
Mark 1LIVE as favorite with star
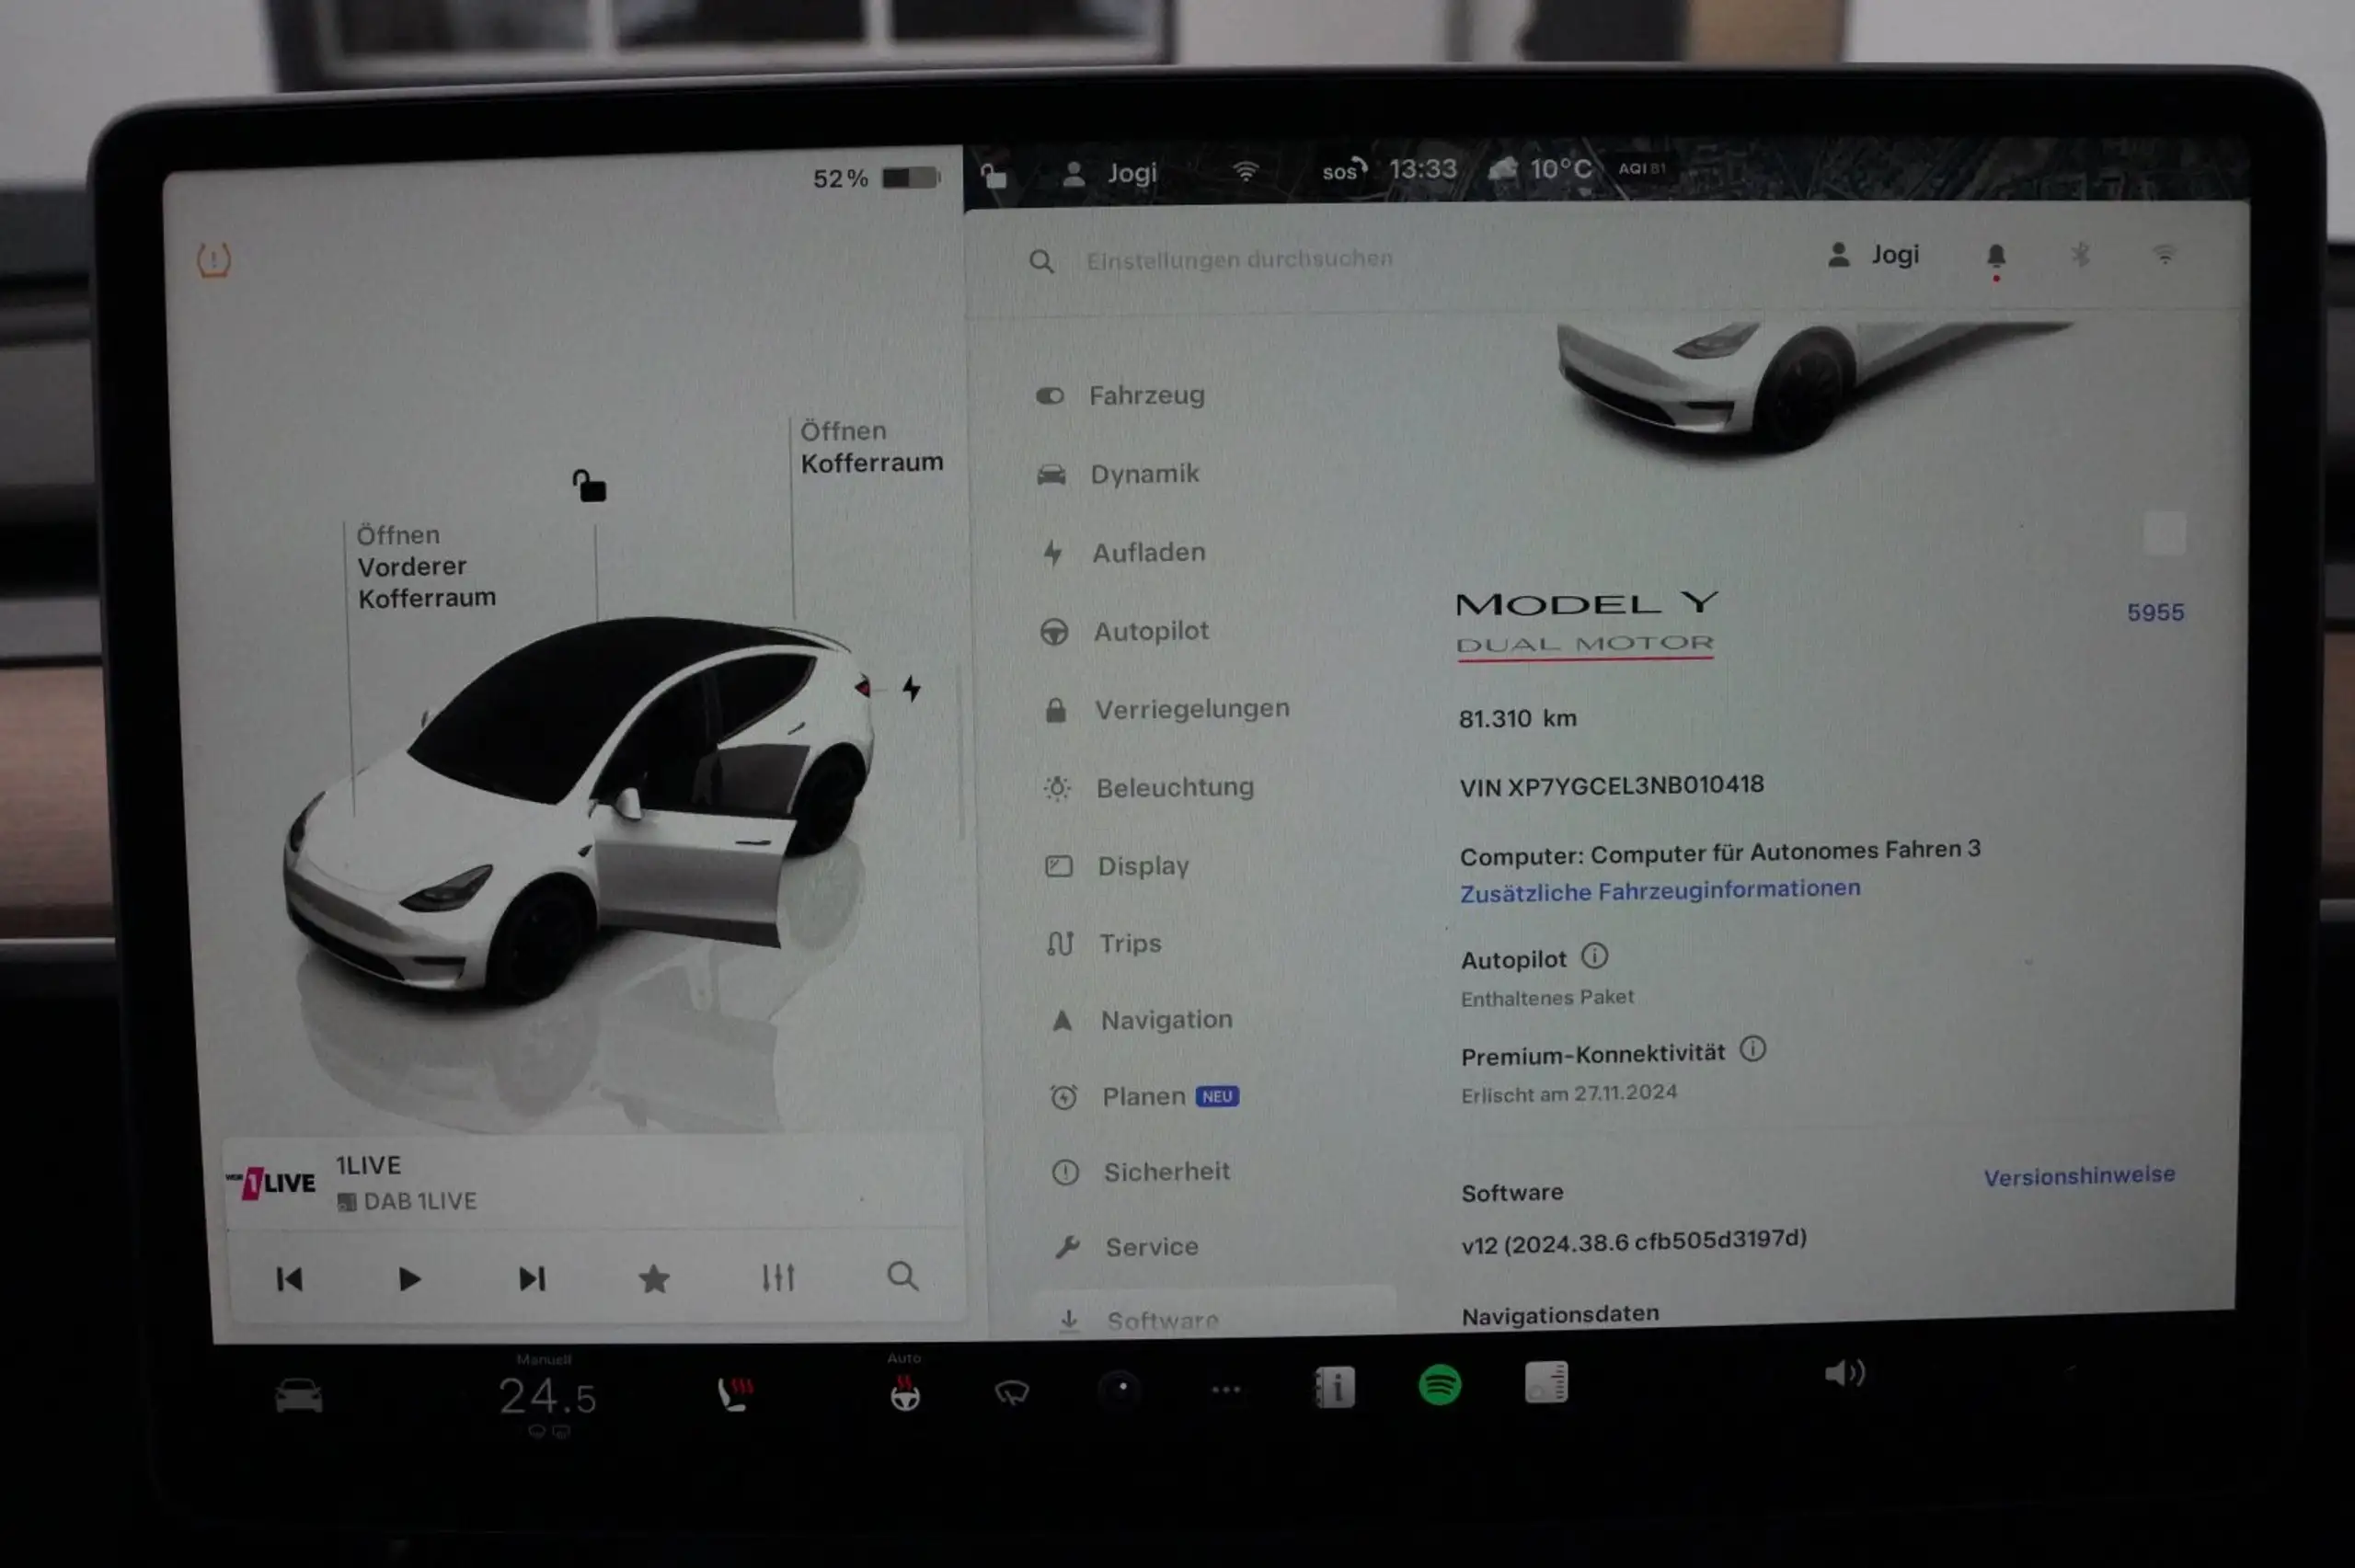(654, 1278)
